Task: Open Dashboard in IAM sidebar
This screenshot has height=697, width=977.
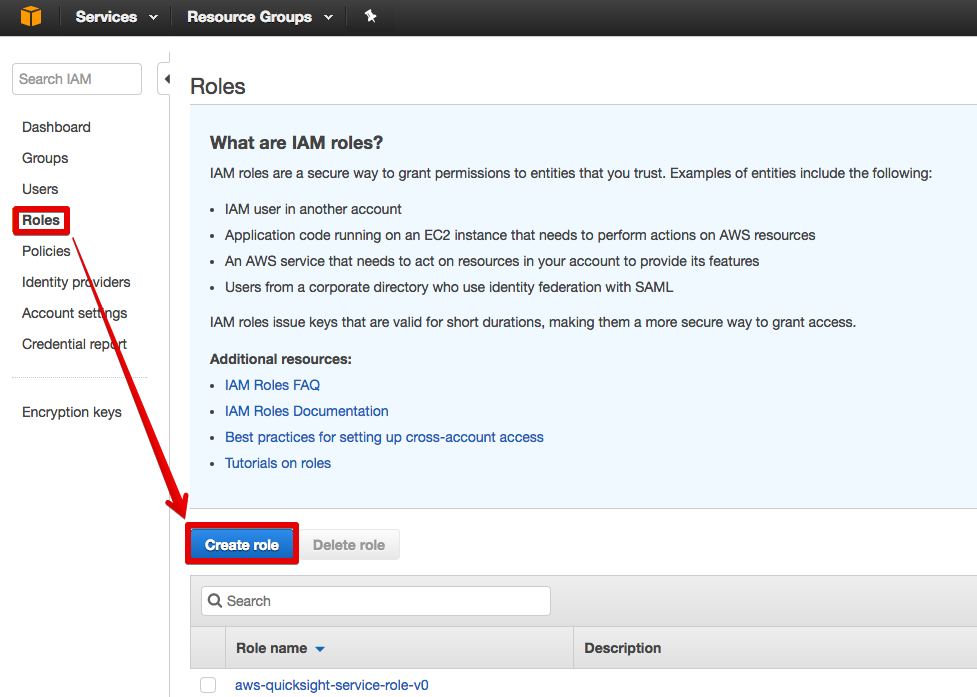Action: click(56, 127)
